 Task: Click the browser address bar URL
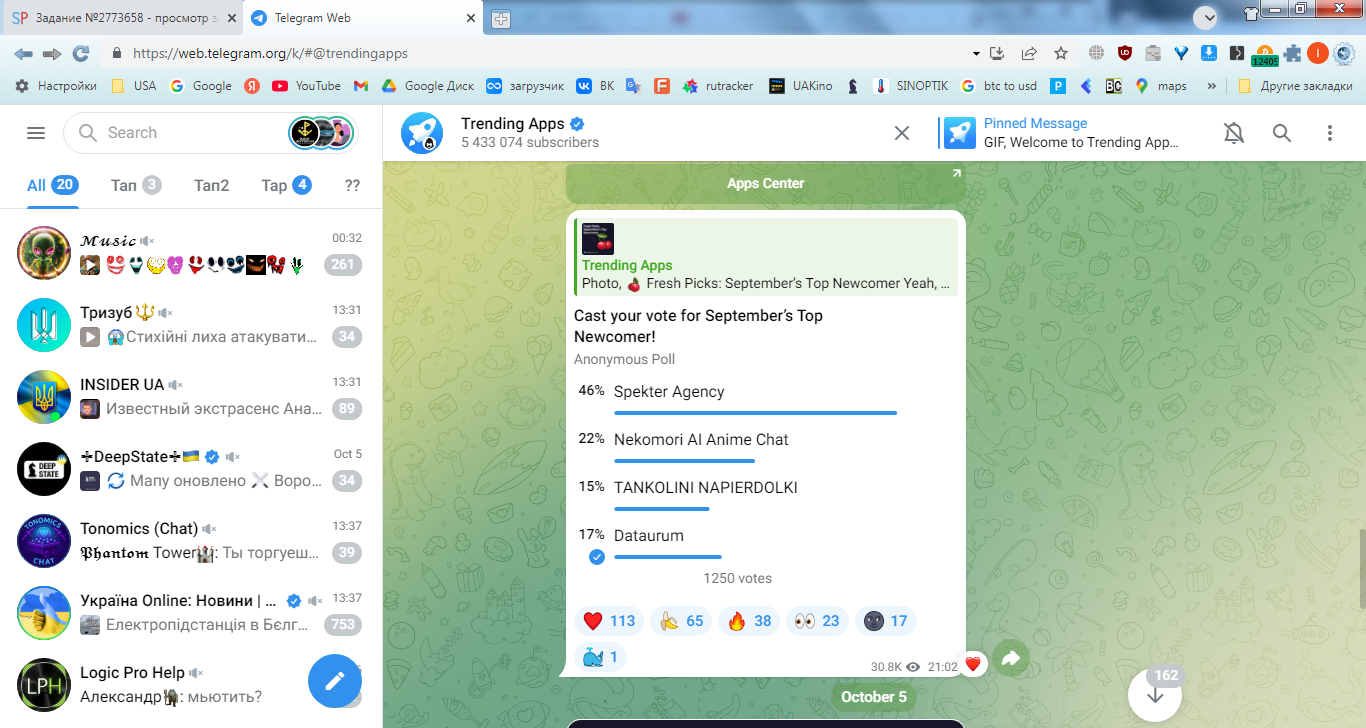[x=270, y=54]
